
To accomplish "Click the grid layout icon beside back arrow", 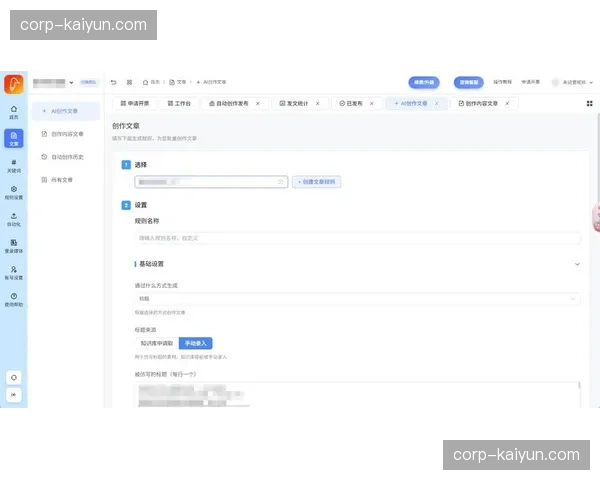I will coord(129,82).
